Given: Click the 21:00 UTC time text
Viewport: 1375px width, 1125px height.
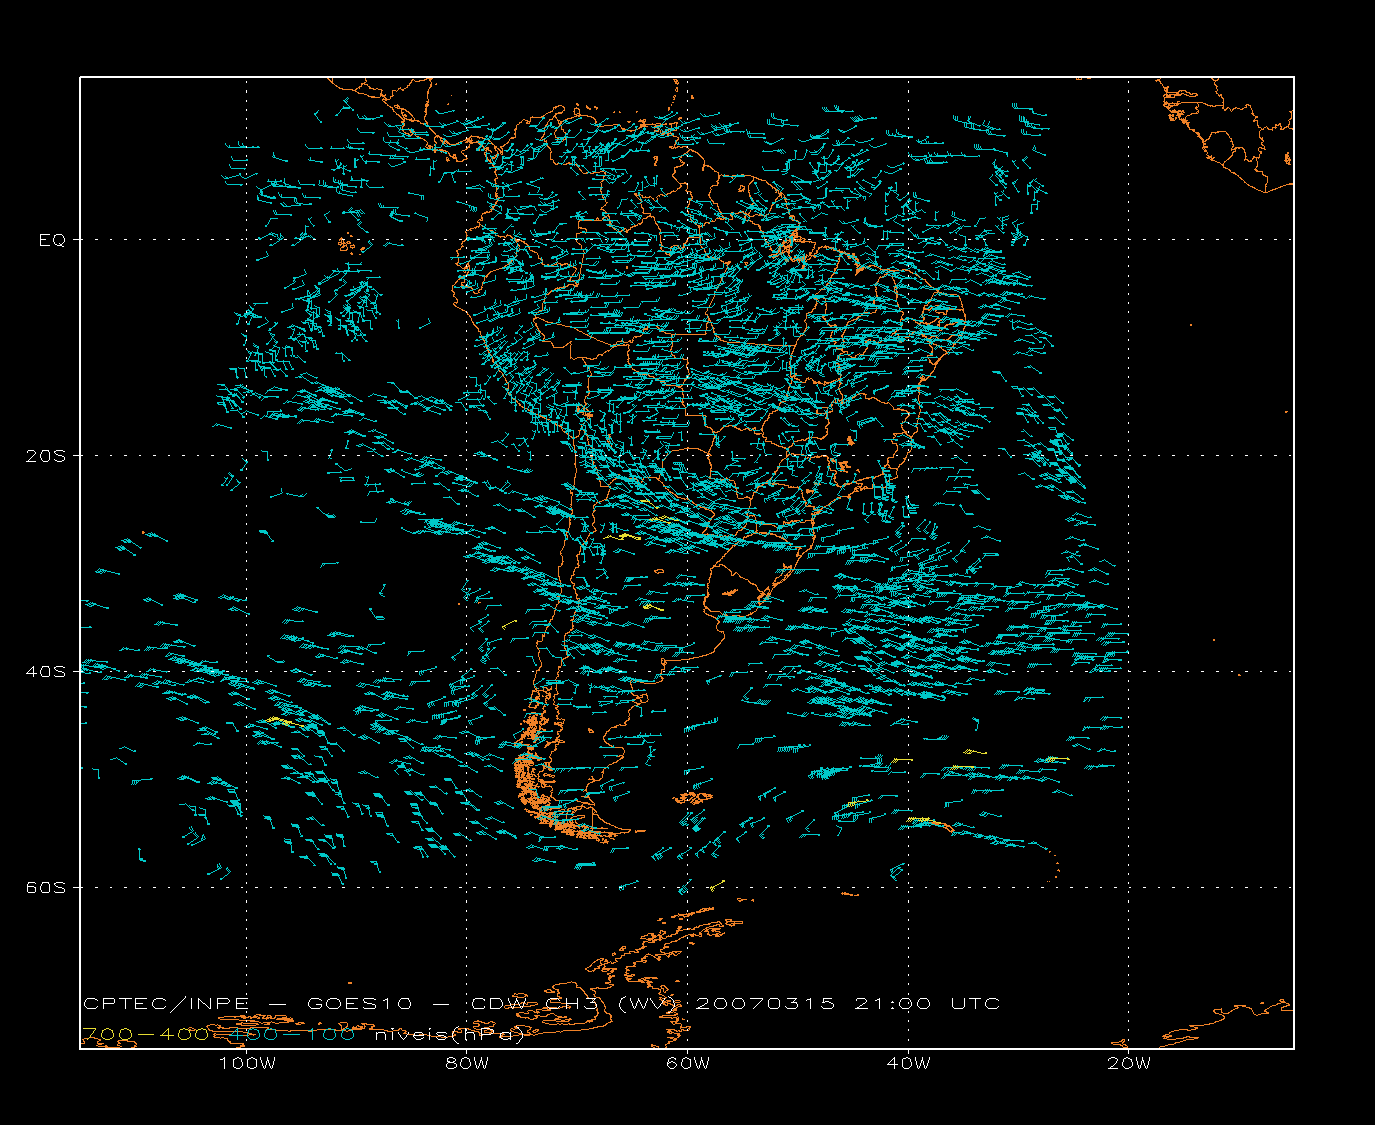Looking at the screenshot, I should click(x=927, y=1003).
